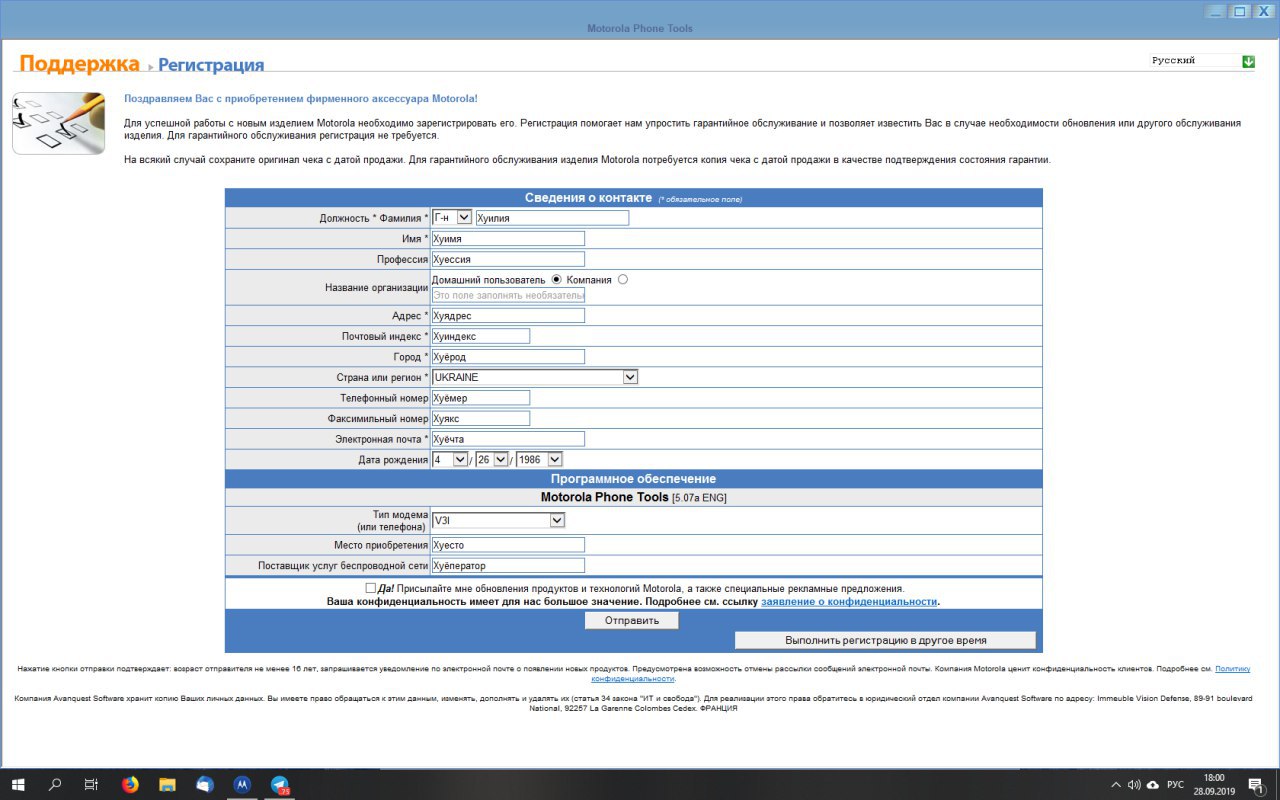This screenshot has height=800, width=1280.
Task: Click the Место приобретения input field
Action: pos(508,545)
